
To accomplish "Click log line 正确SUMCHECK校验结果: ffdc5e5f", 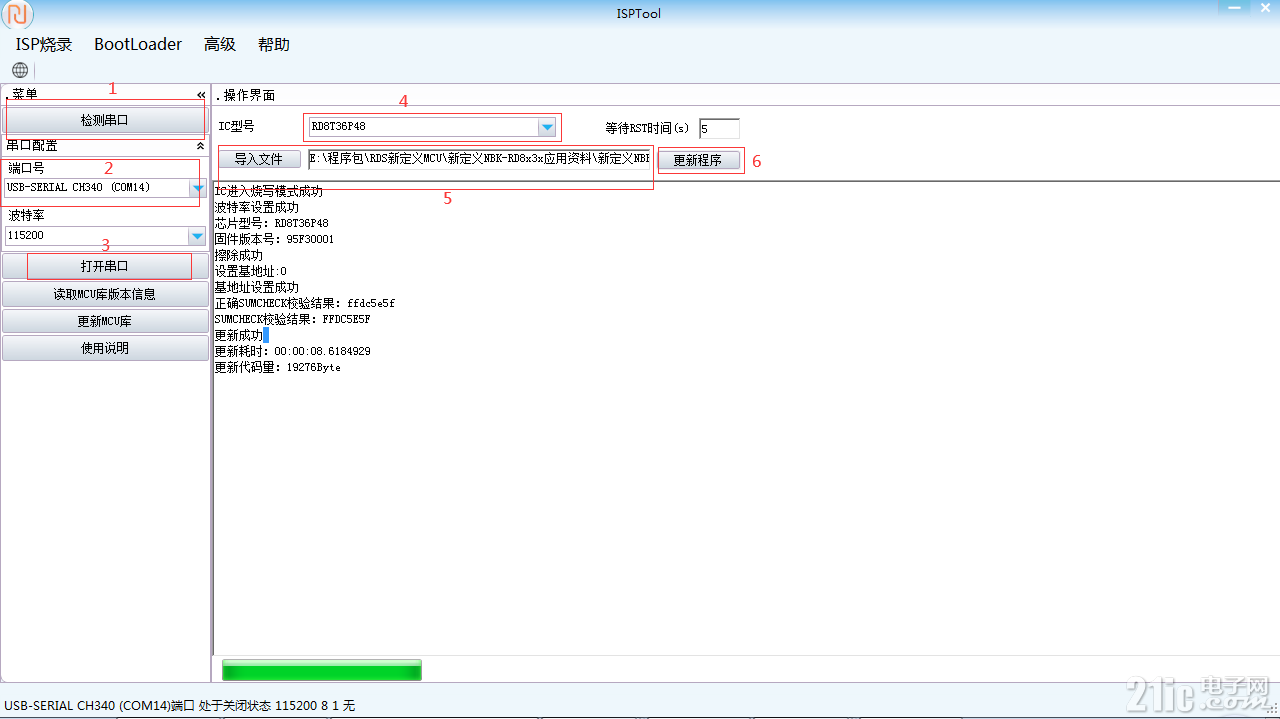I will [x=304, y=303].
